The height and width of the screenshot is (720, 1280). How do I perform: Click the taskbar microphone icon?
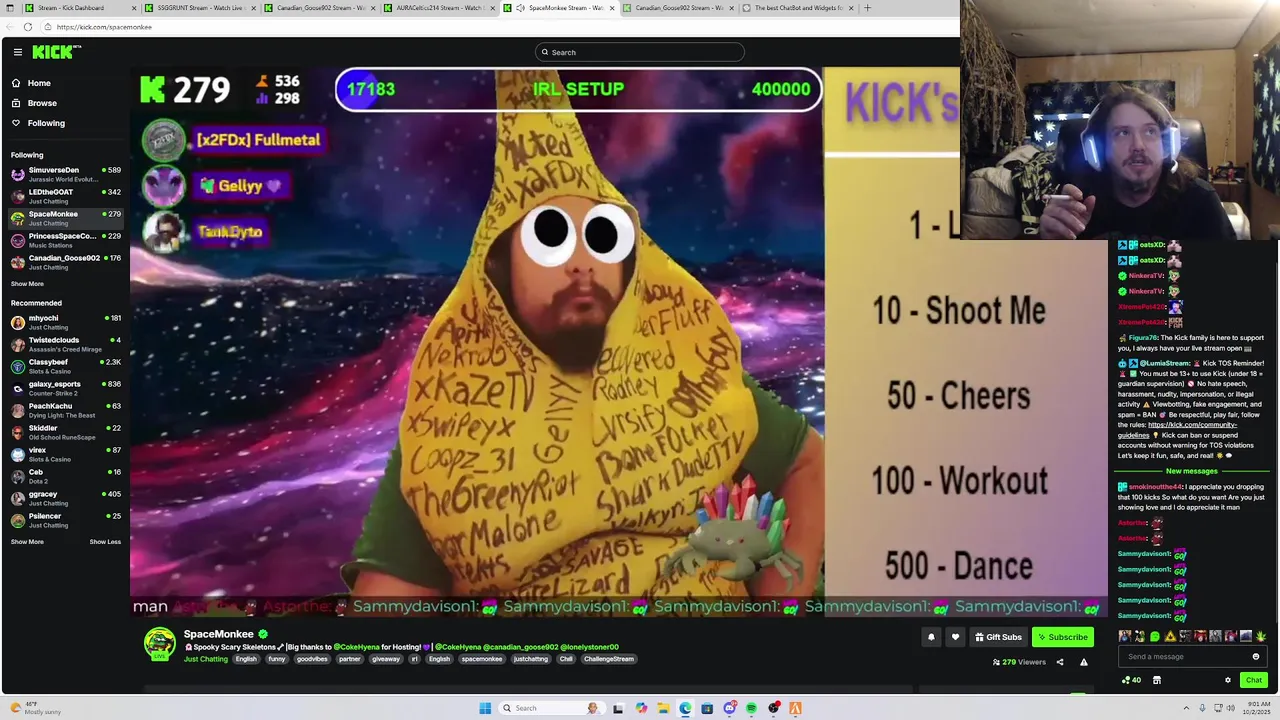(x=1202, y=708)
